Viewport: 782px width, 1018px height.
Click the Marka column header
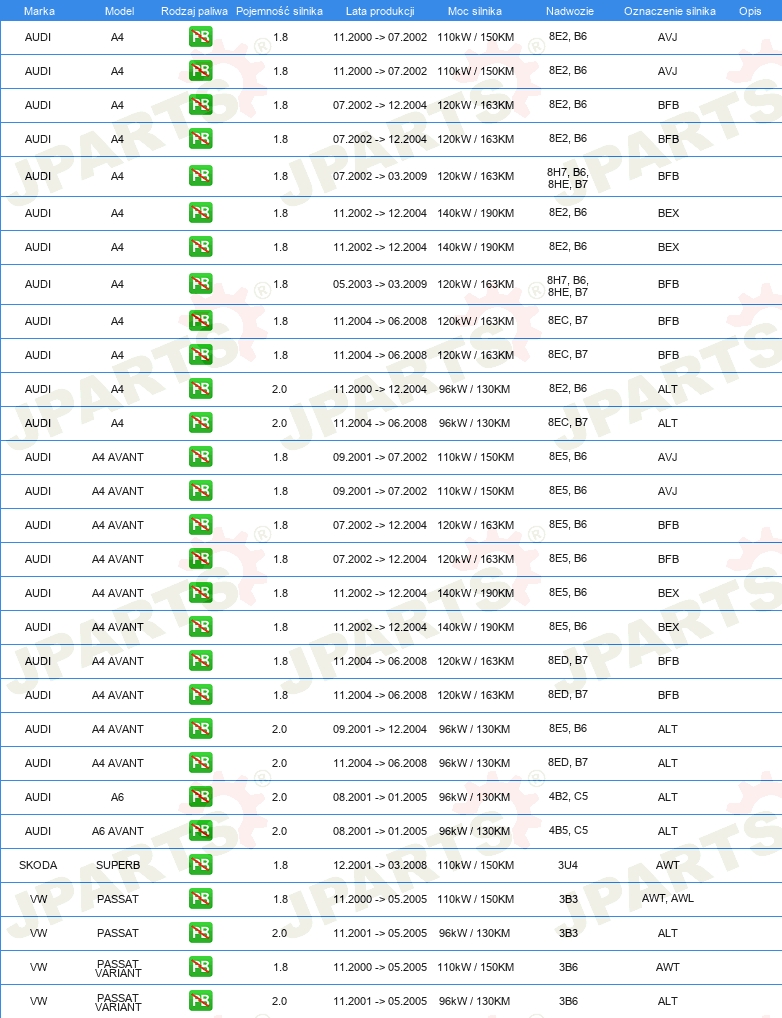coord(39,11)
